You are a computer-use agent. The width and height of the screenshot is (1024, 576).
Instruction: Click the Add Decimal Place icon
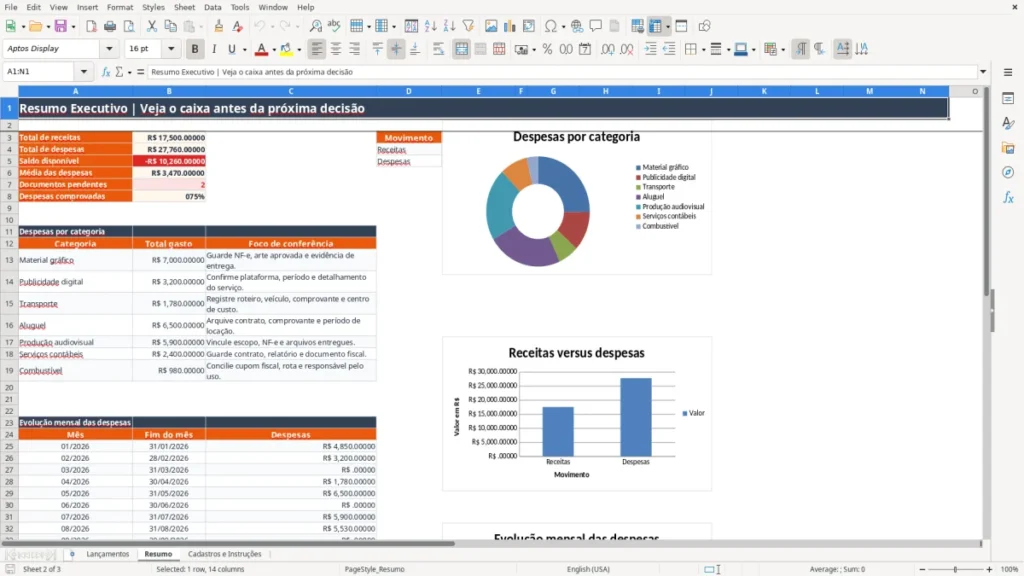pyautogui.click(x=608, y=49)
